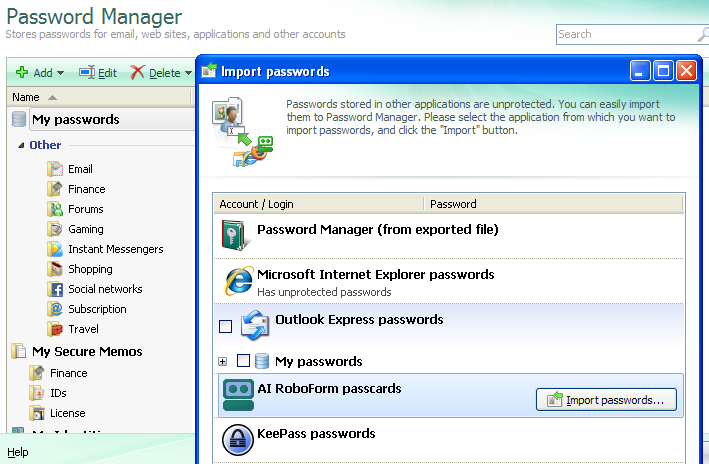Select the Instant Messengers label
Viewport: 709px width, 464px height.
[116, 249]
